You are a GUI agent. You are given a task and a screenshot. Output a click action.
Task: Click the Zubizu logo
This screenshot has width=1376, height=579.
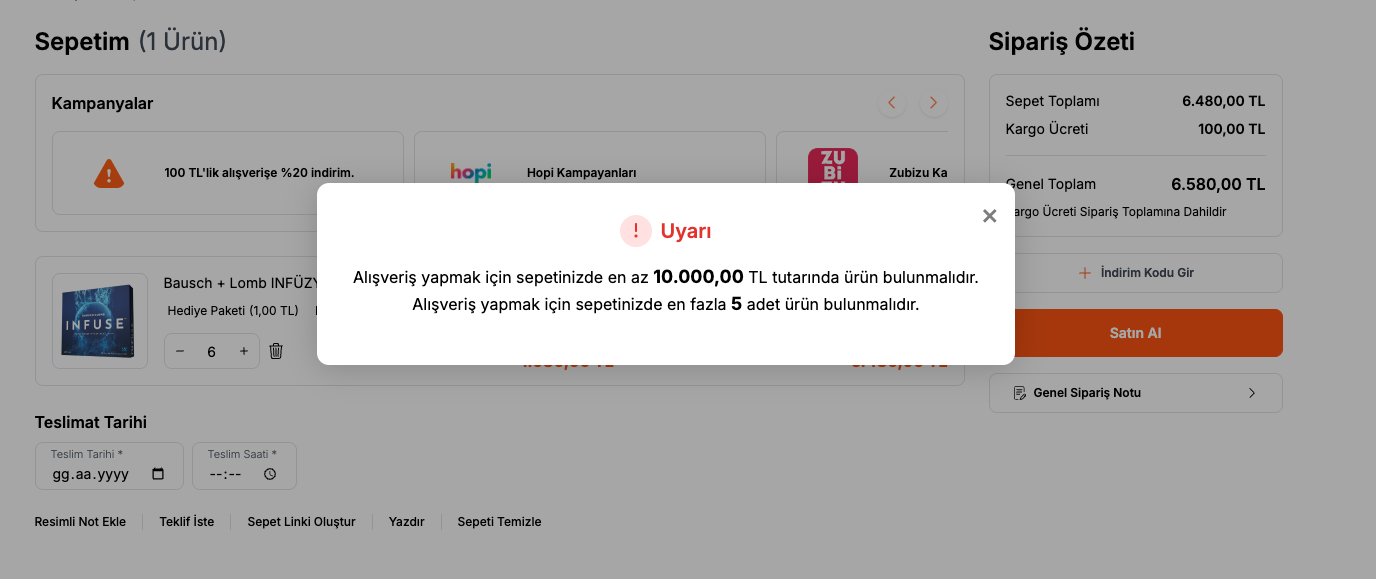[833, 166]
